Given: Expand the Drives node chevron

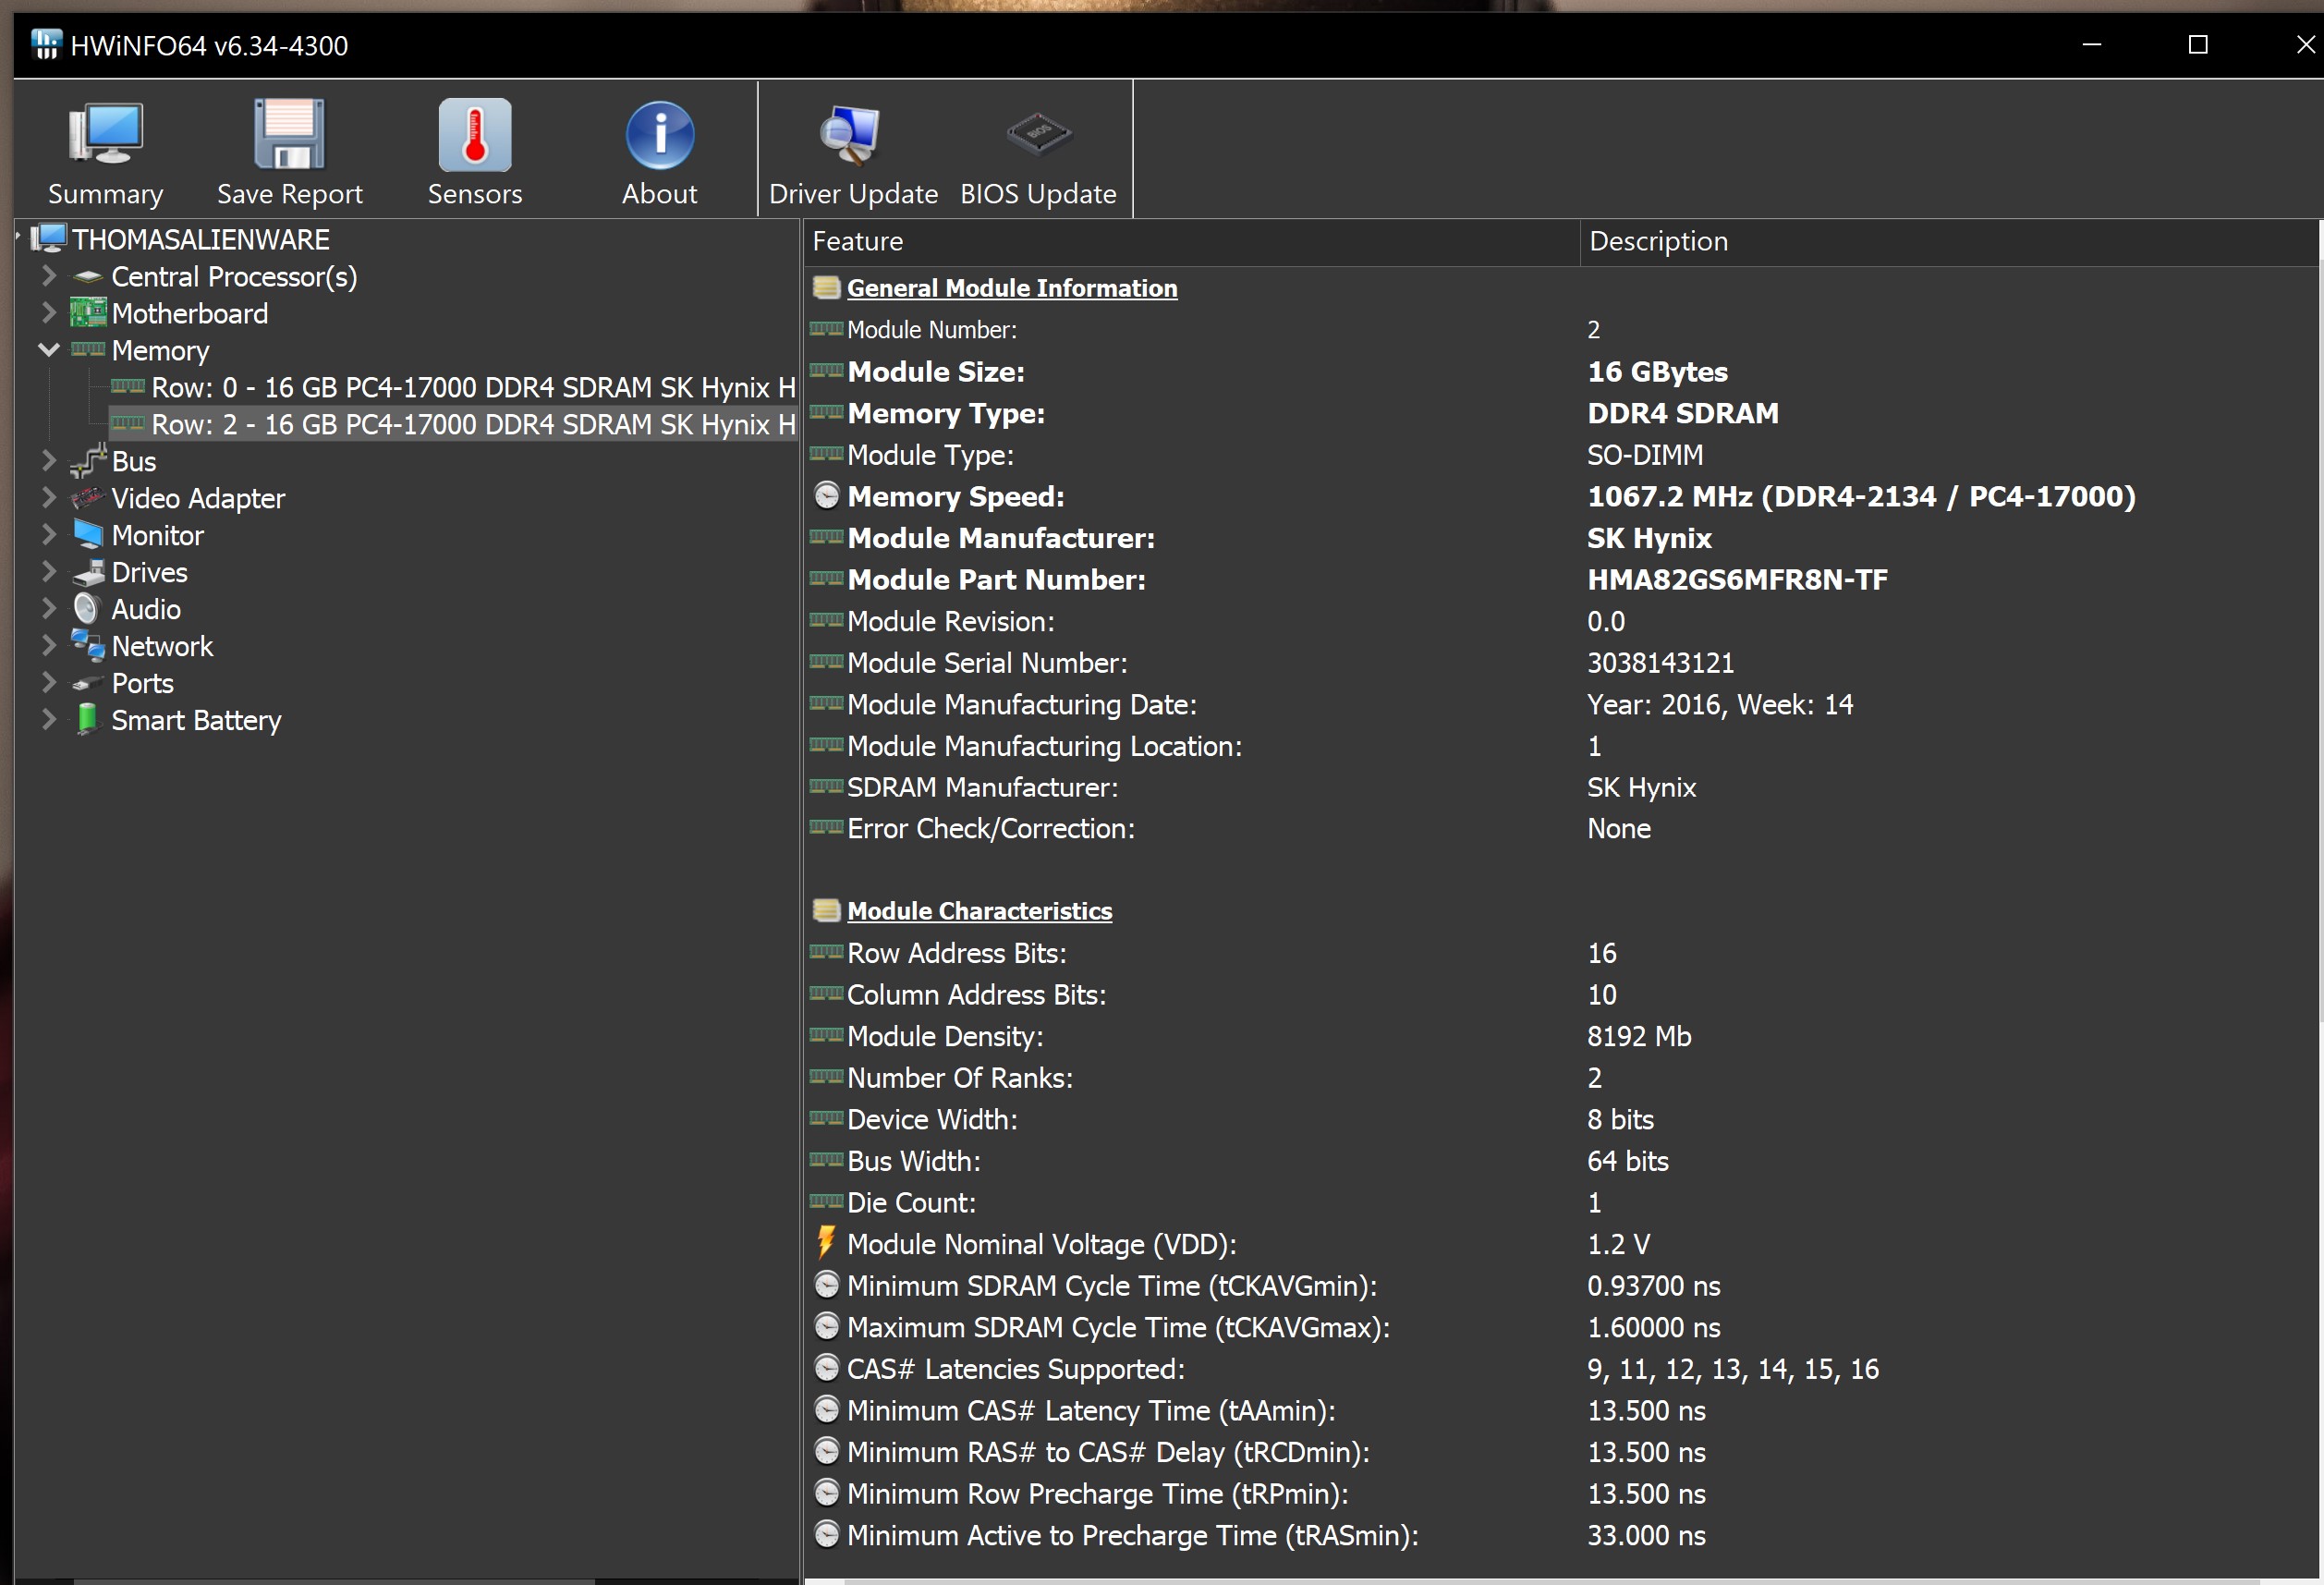Looking at the screenshot, I should click(48, 572).
